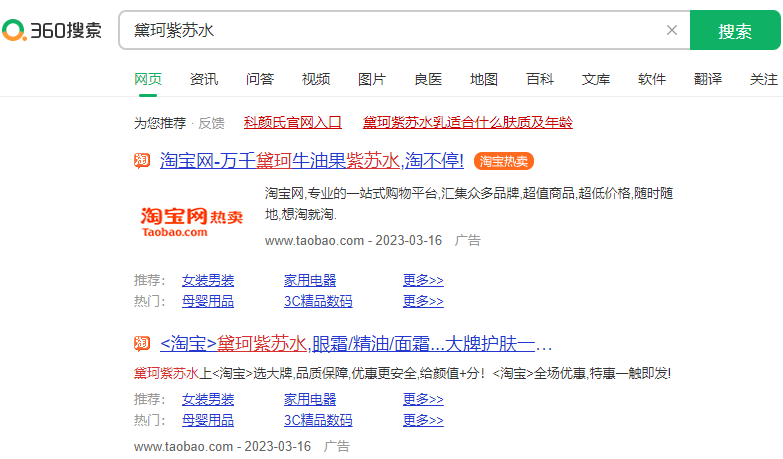Click 更多>> in second result's 热门 row

423,420
